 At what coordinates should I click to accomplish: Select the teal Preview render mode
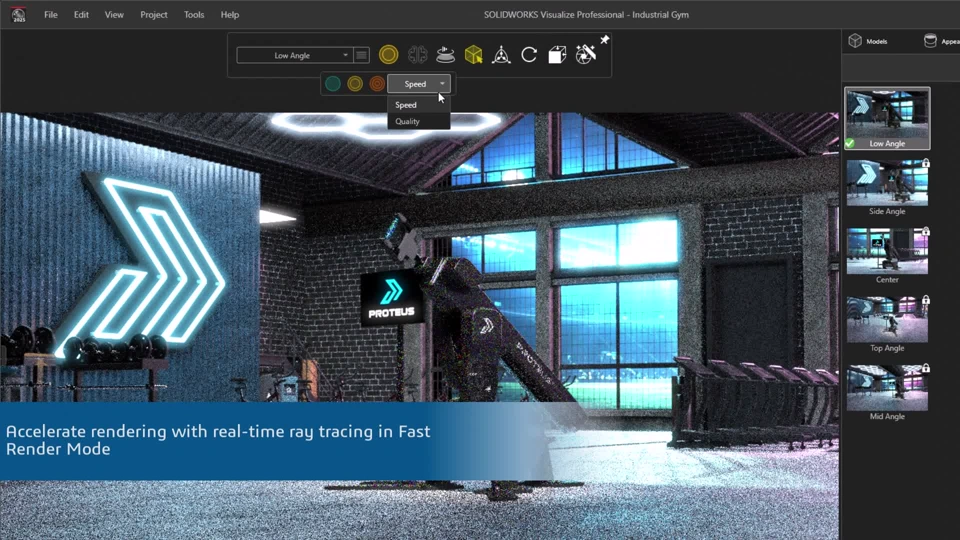(332, 84)
